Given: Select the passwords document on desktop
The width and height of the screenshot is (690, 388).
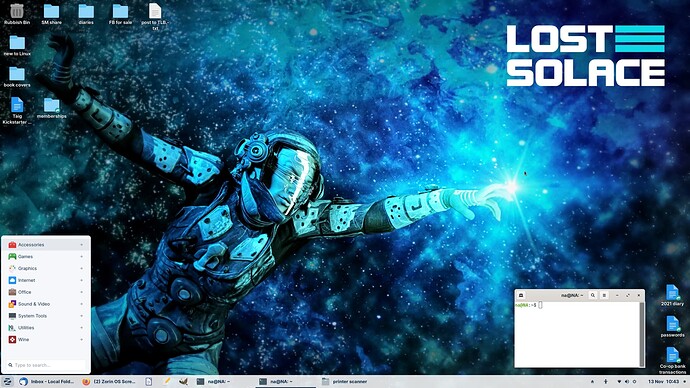Looking at the screenshot, I should (672, 327).
